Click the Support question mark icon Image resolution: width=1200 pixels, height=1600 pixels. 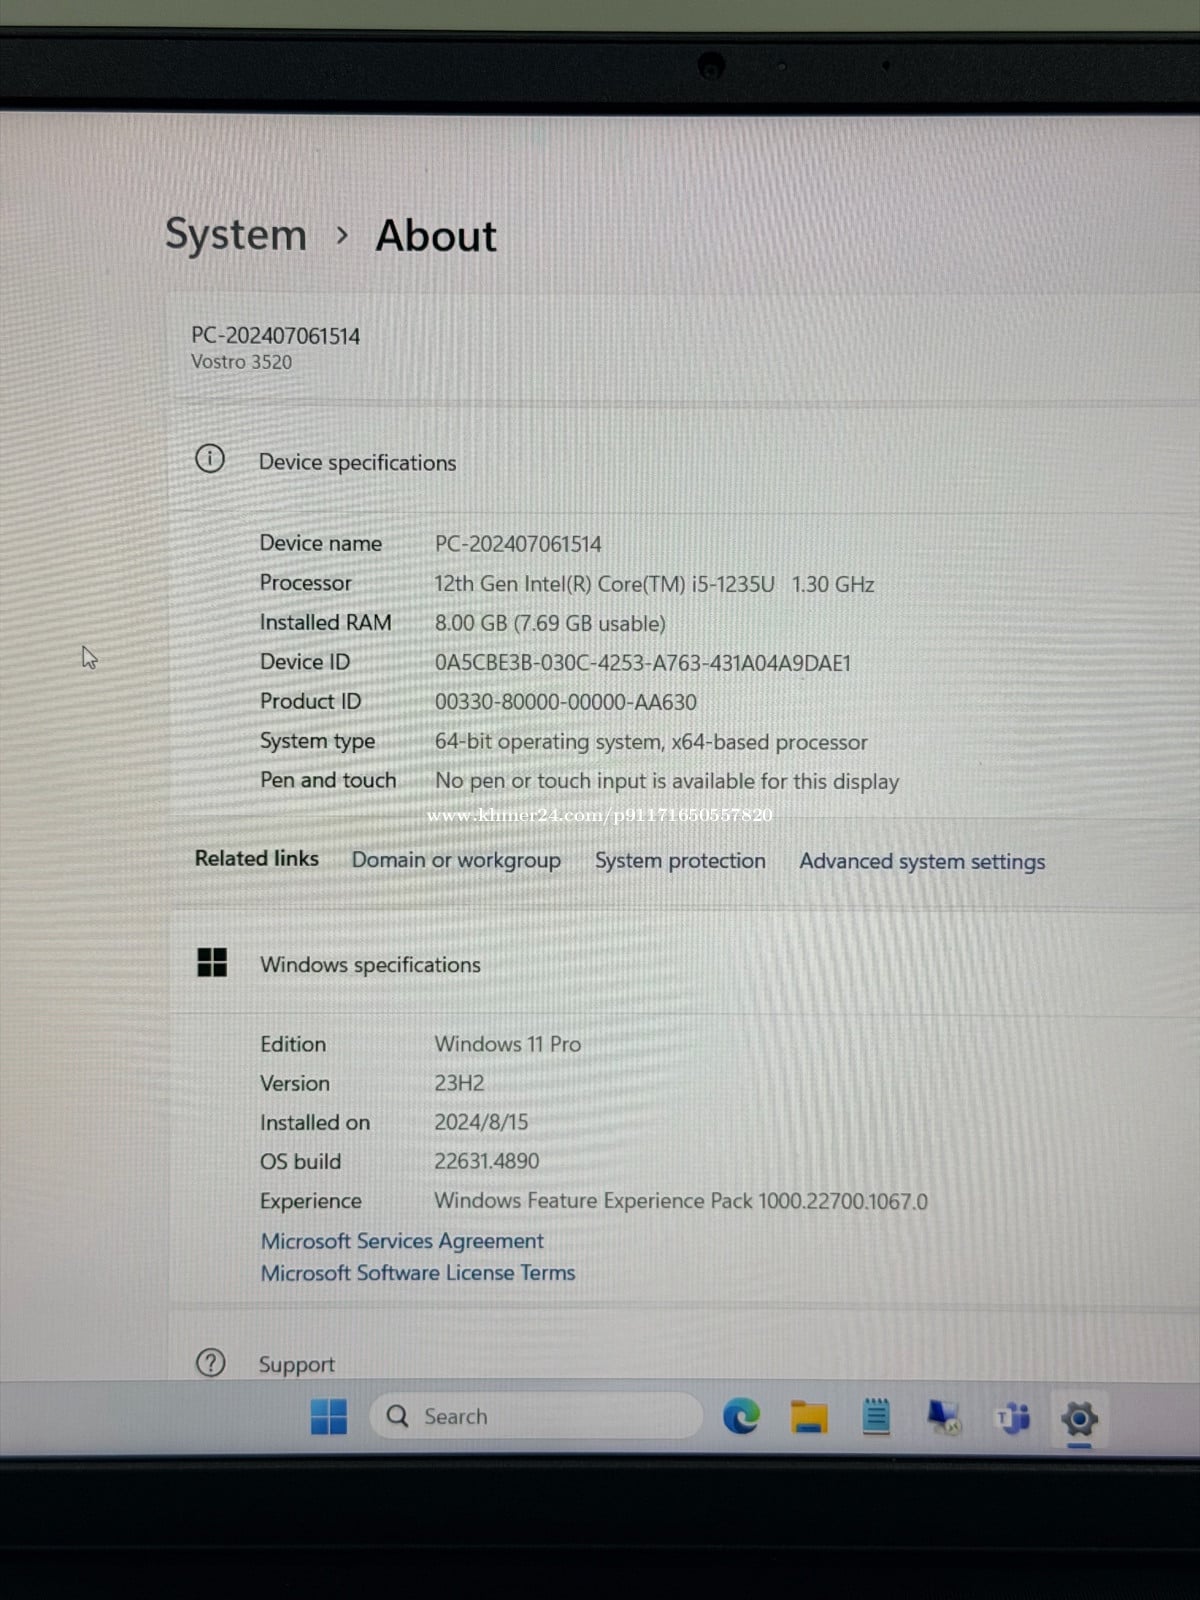[x=210, y=1362]
